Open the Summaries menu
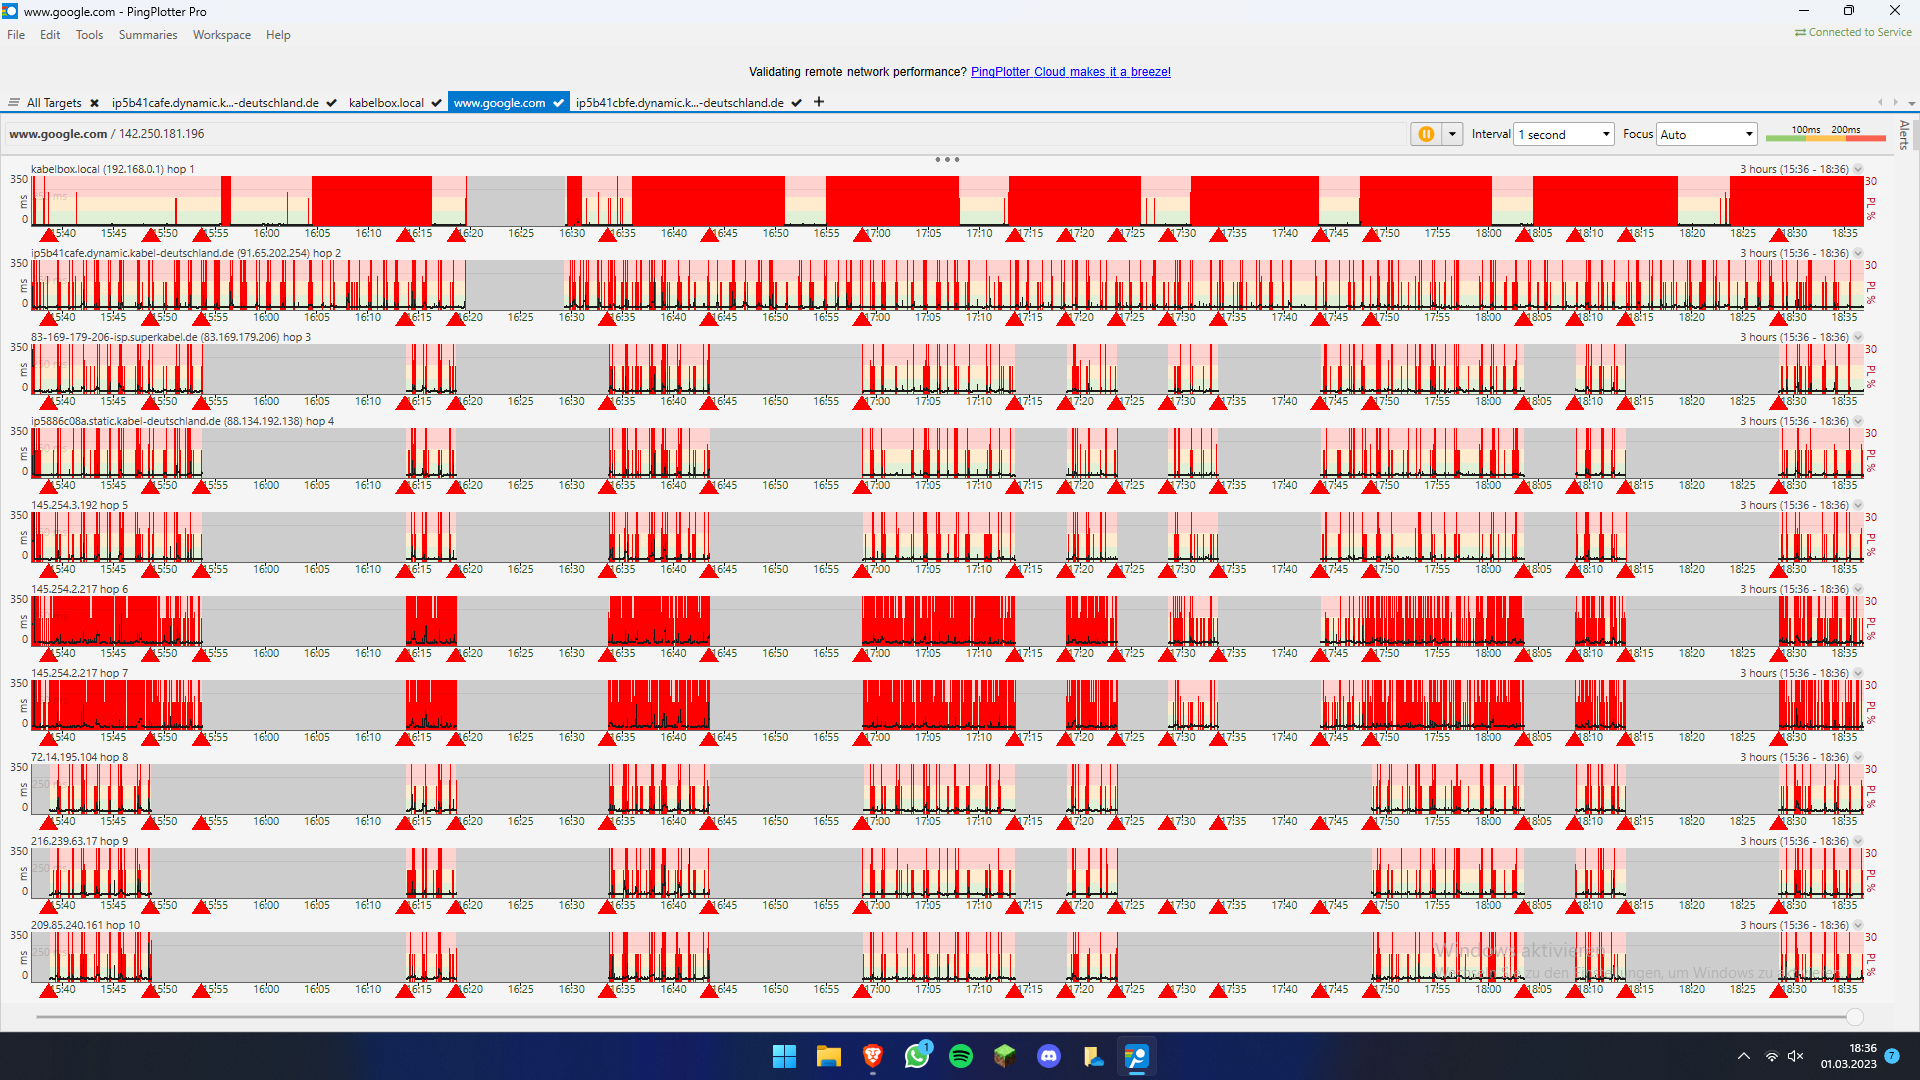Image resolution: width=1920 pixels, height=1080 pixels. click(147, 35)
